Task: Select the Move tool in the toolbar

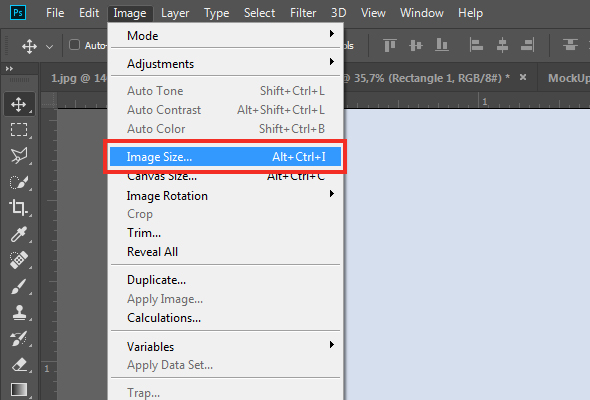Action: (19, 104)
